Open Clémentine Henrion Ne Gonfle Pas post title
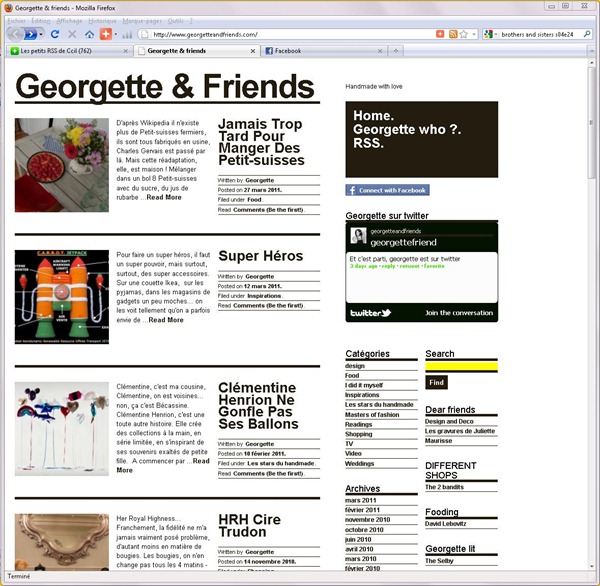Image resolution: width=600 pixels, height=586 pixels. [x=258, y=406]
